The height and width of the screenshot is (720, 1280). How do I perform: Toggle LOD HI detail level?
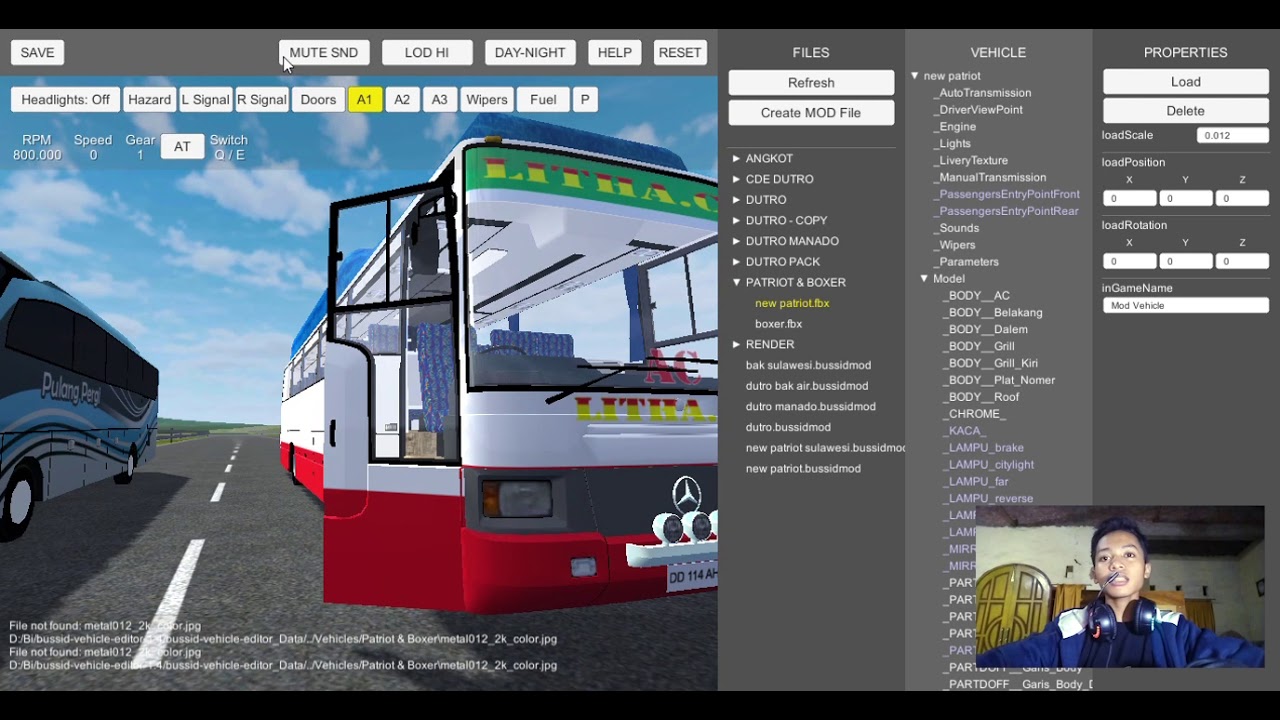coord(427,52)
